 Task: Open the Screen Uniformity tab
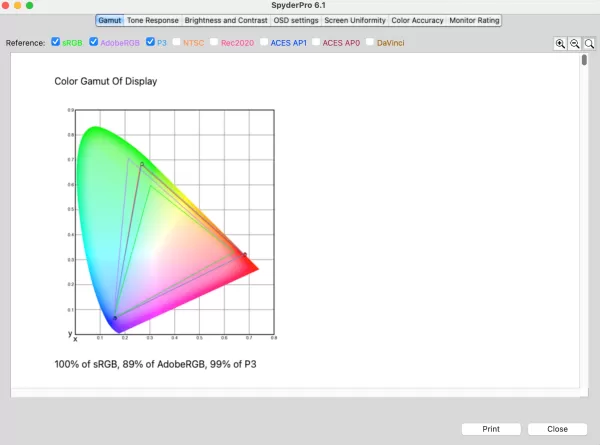[354, 20]
